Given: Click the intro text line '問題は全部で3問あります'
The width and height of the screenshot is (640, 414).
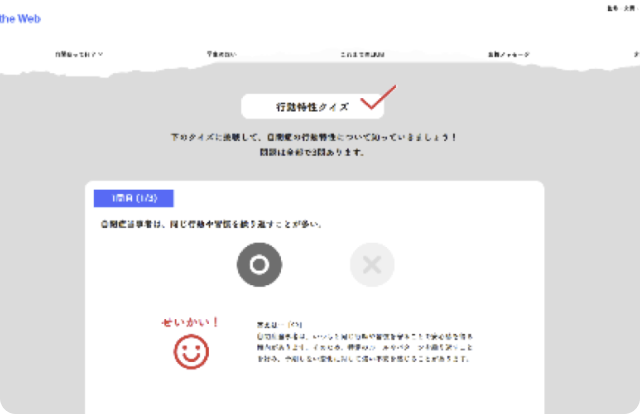Looking at the screenshot, I should pyautogui.click(x=312, y=152).
